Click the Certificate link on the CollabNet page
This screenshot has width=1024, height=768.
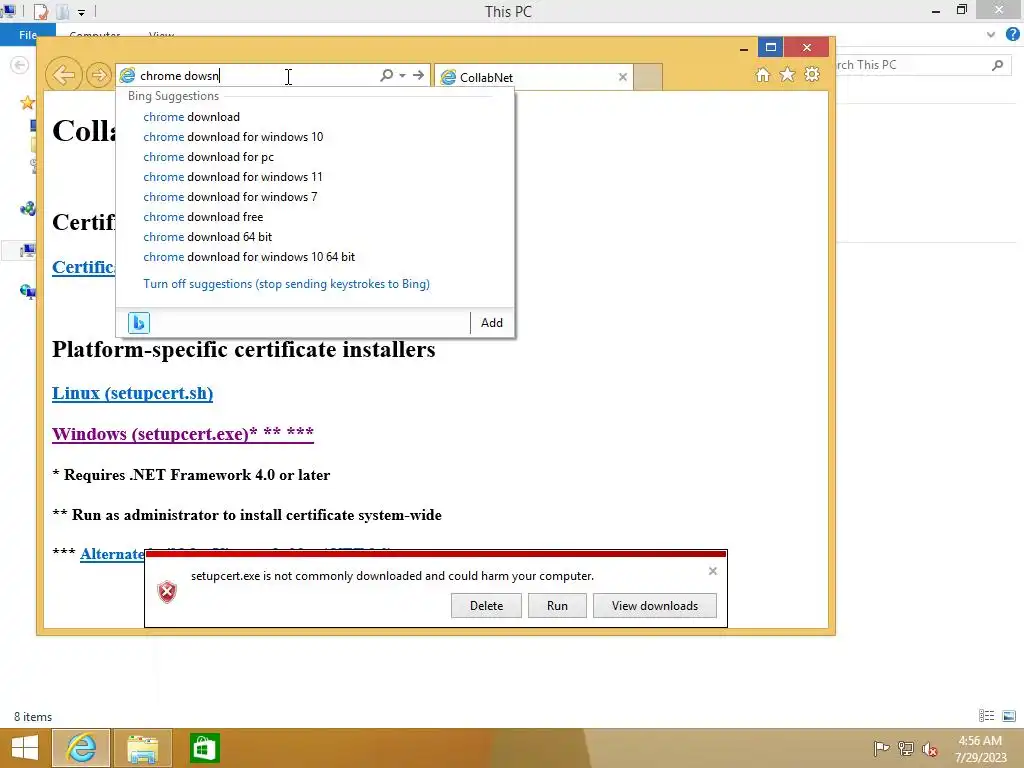84,267
